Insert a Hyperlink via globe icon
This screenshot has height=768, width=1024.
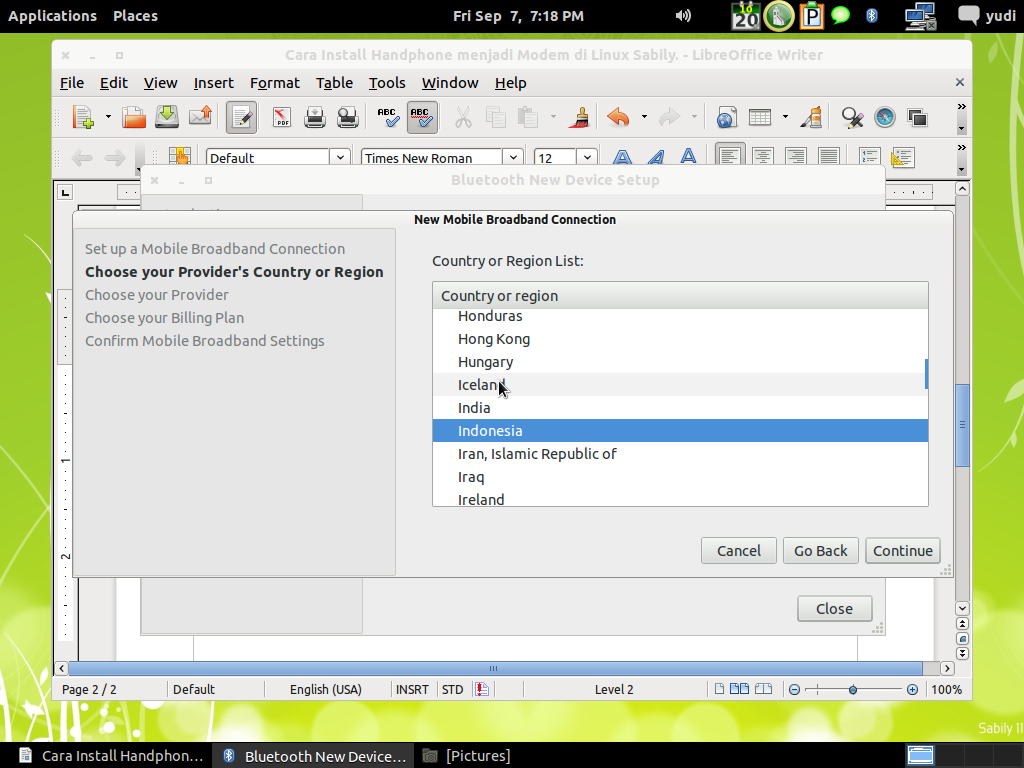(726, 118)
